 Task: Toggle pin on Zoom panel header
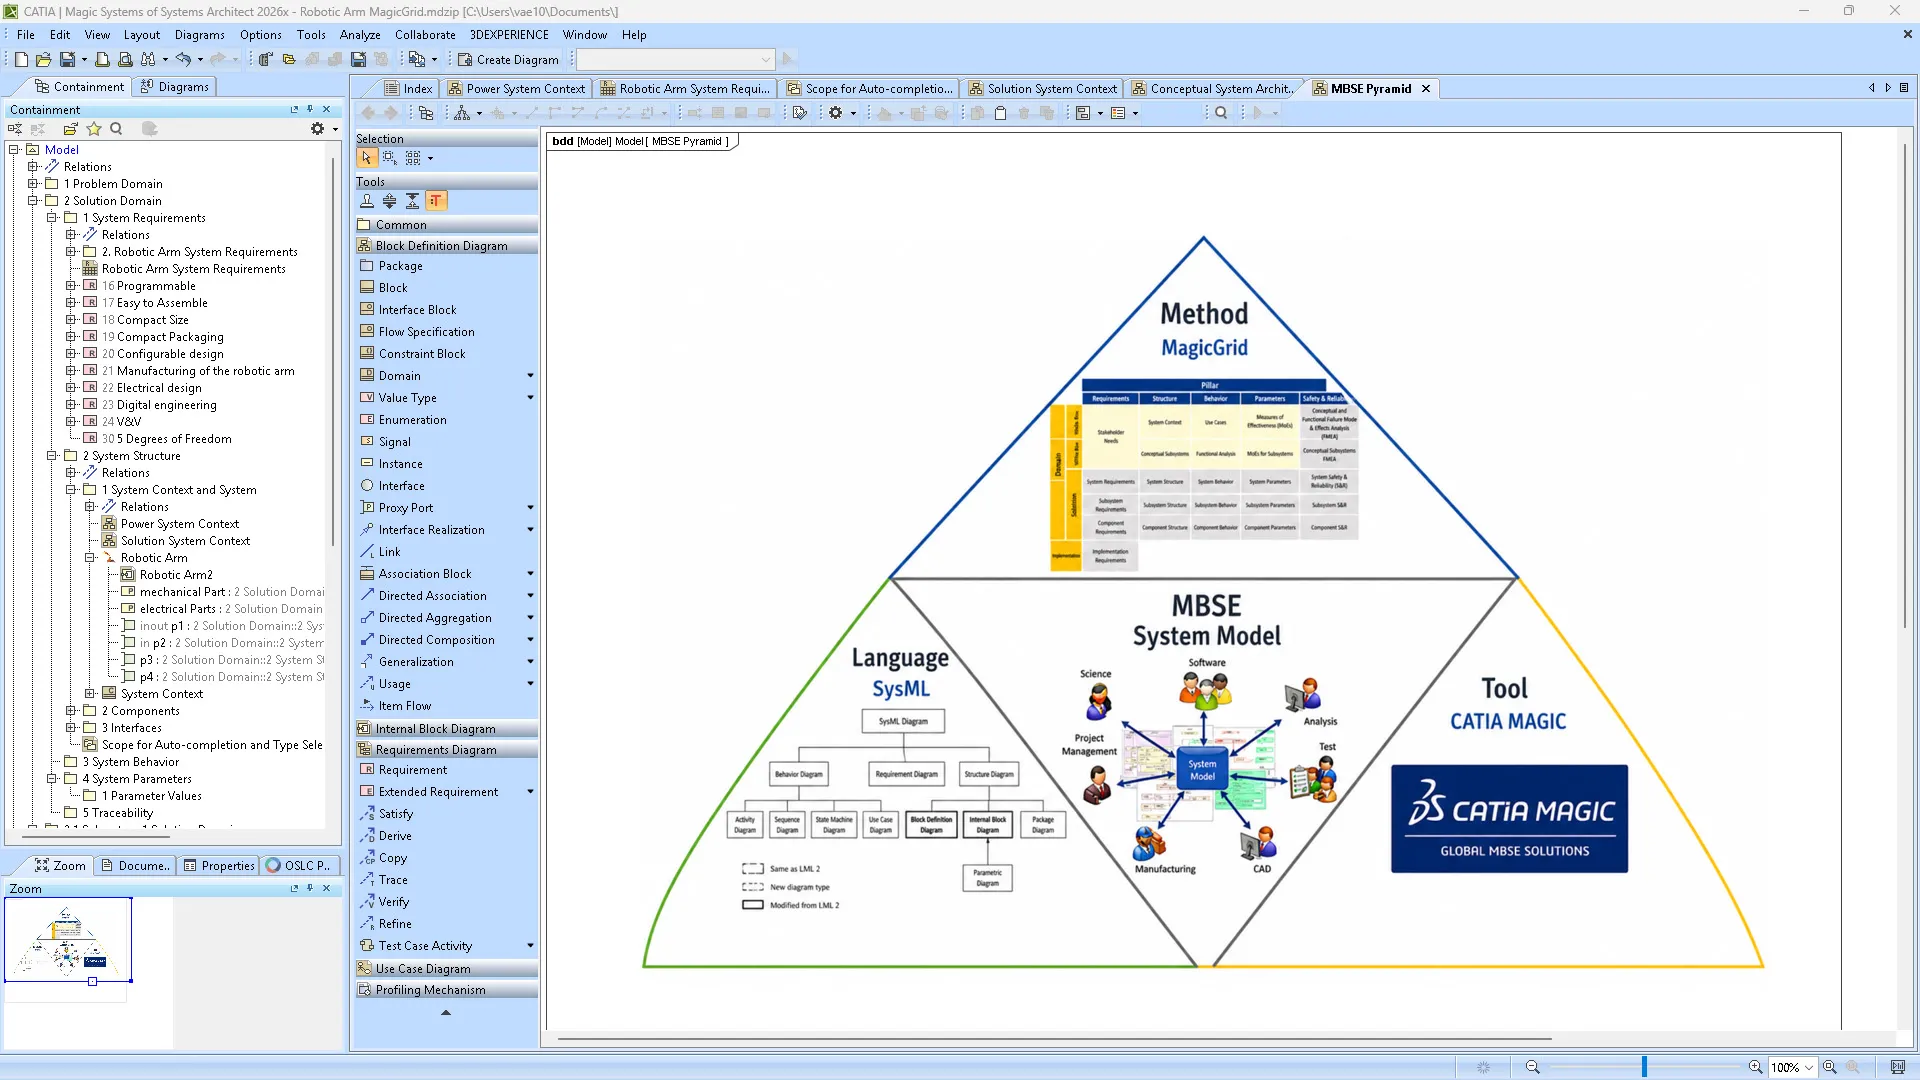(310, 889)
